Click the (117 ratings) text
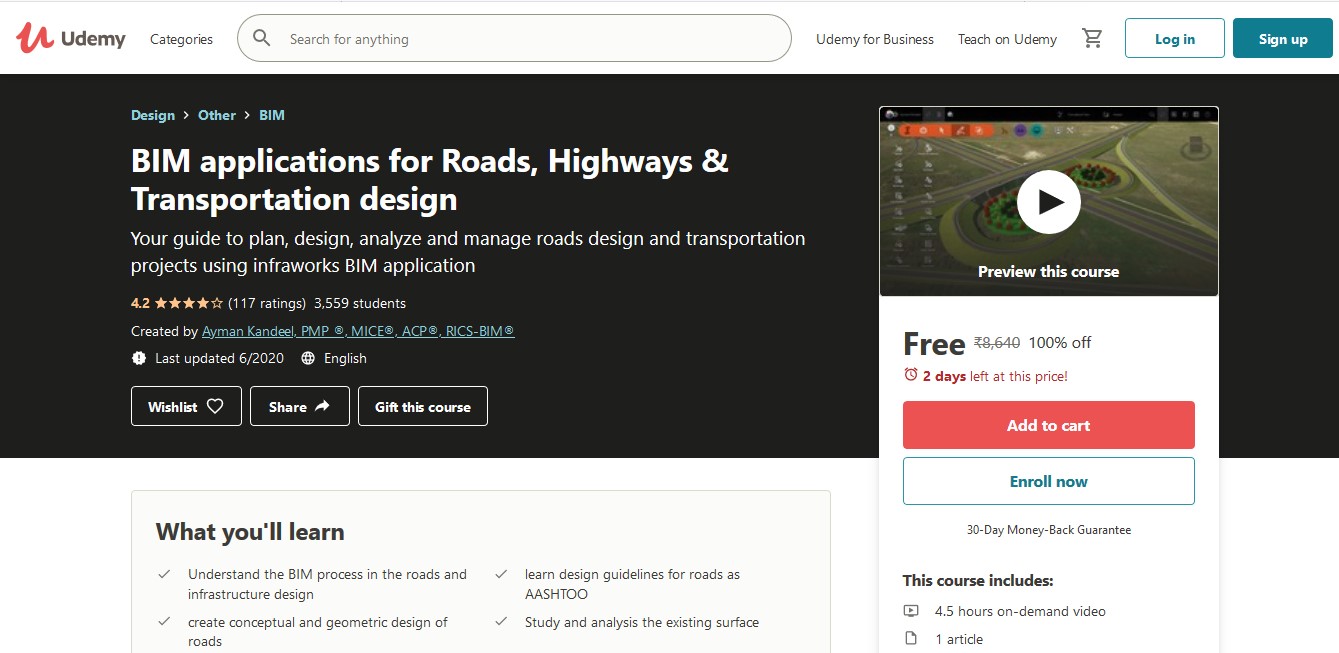The height and width of the screenshot is (653, 1339). click(x=267, y=303)
